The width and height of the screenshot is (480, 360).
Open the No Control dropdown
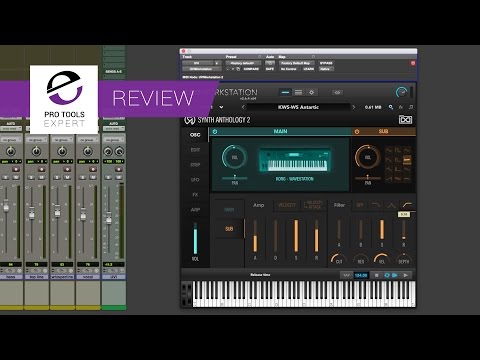289,69
